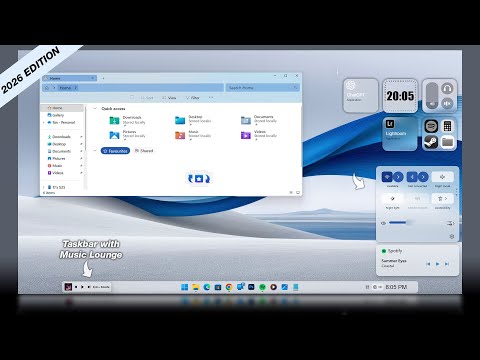This screenshot has height=360, width=480.
Task: Open Google Chrome from the taskbar
Action: click(x=229, y=287)
